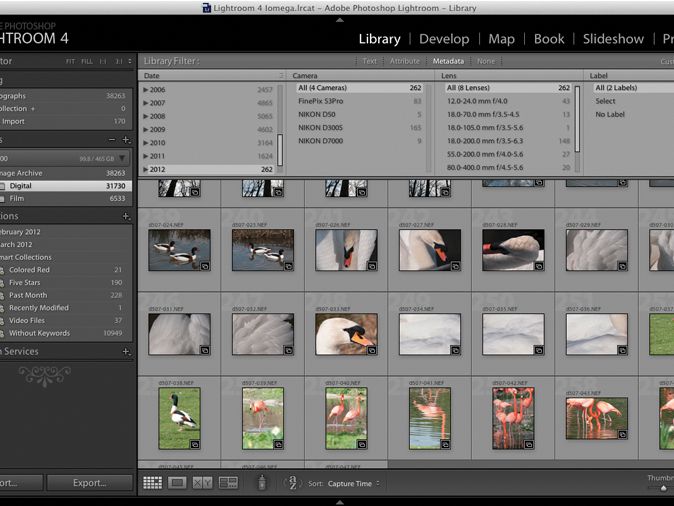Set Library Filter to None

pos(486,61)
